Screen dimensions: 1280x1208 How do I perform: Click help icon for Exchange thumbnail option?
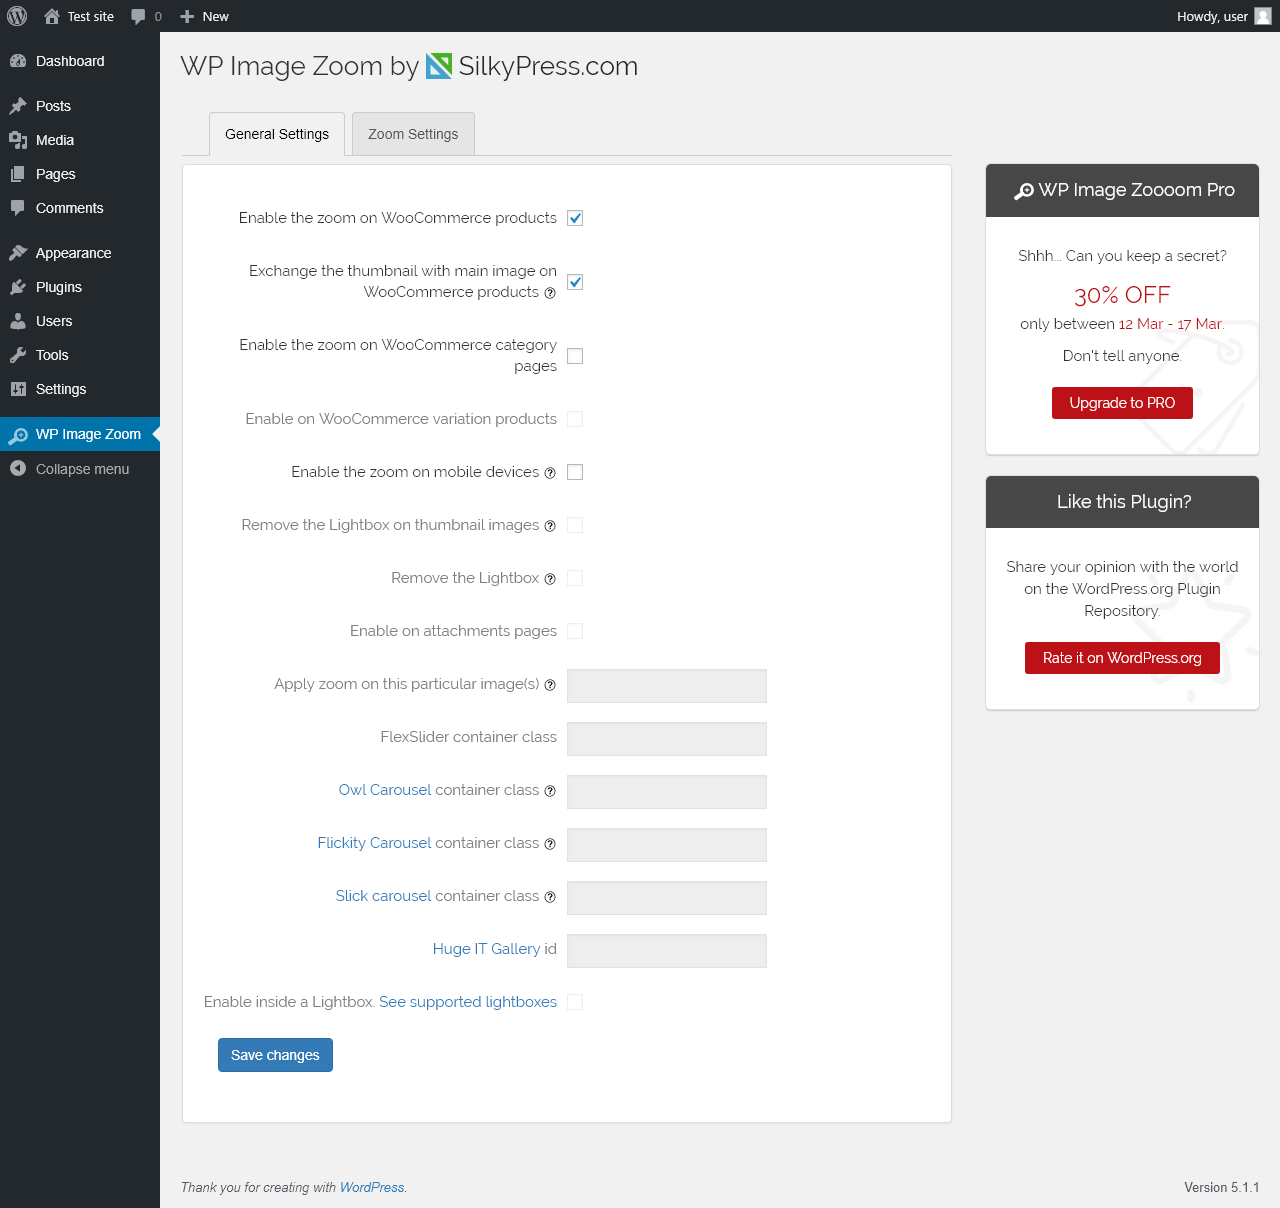[x=550, y=293]
